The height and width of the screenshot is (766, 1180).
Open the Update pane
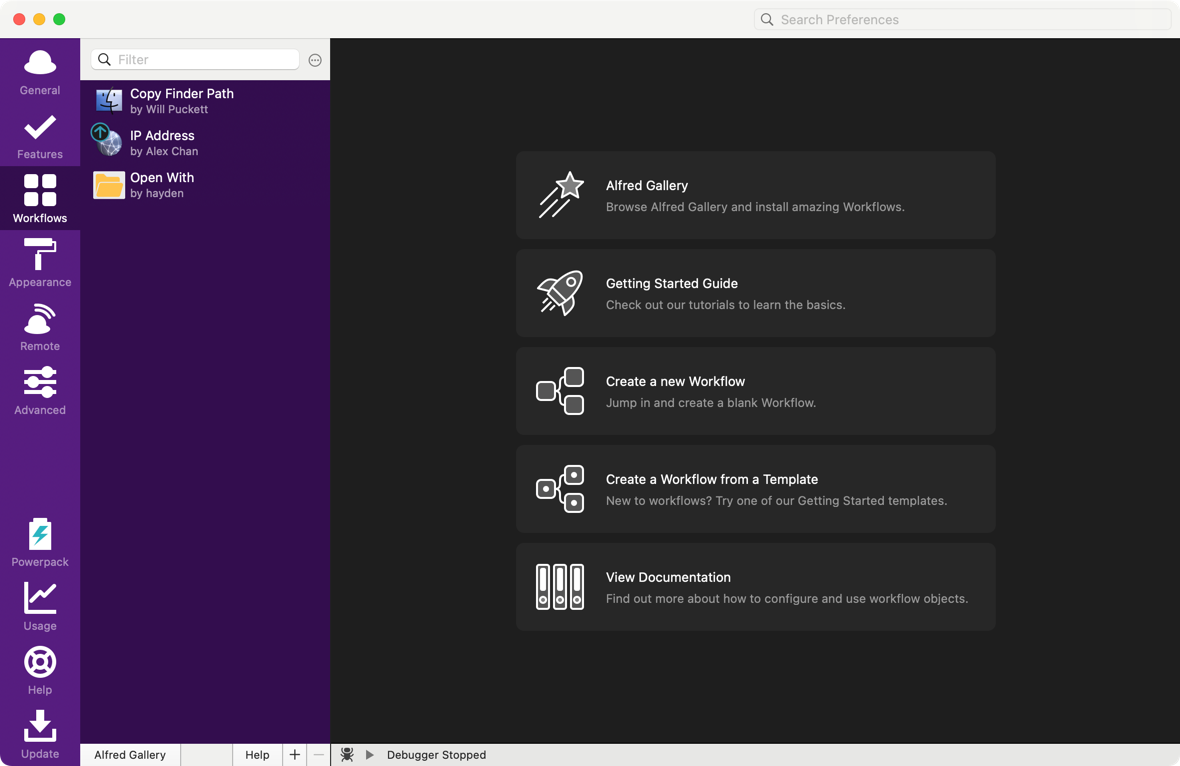40,735
